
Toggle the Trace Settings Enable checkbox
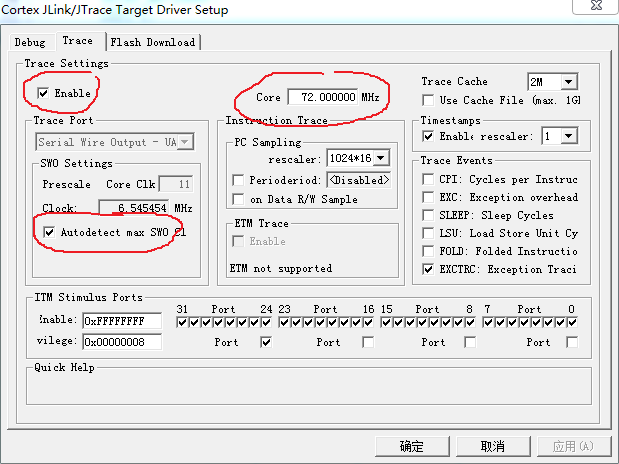click(43, 93)
